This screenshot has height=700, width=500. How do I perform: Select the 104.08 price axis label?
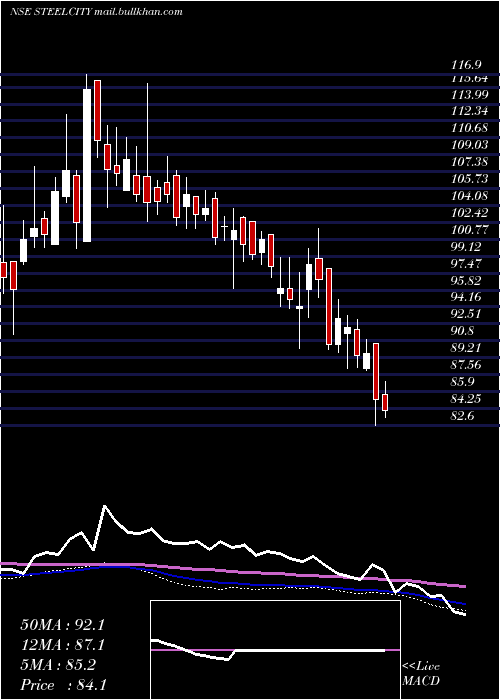pos(469,196)
